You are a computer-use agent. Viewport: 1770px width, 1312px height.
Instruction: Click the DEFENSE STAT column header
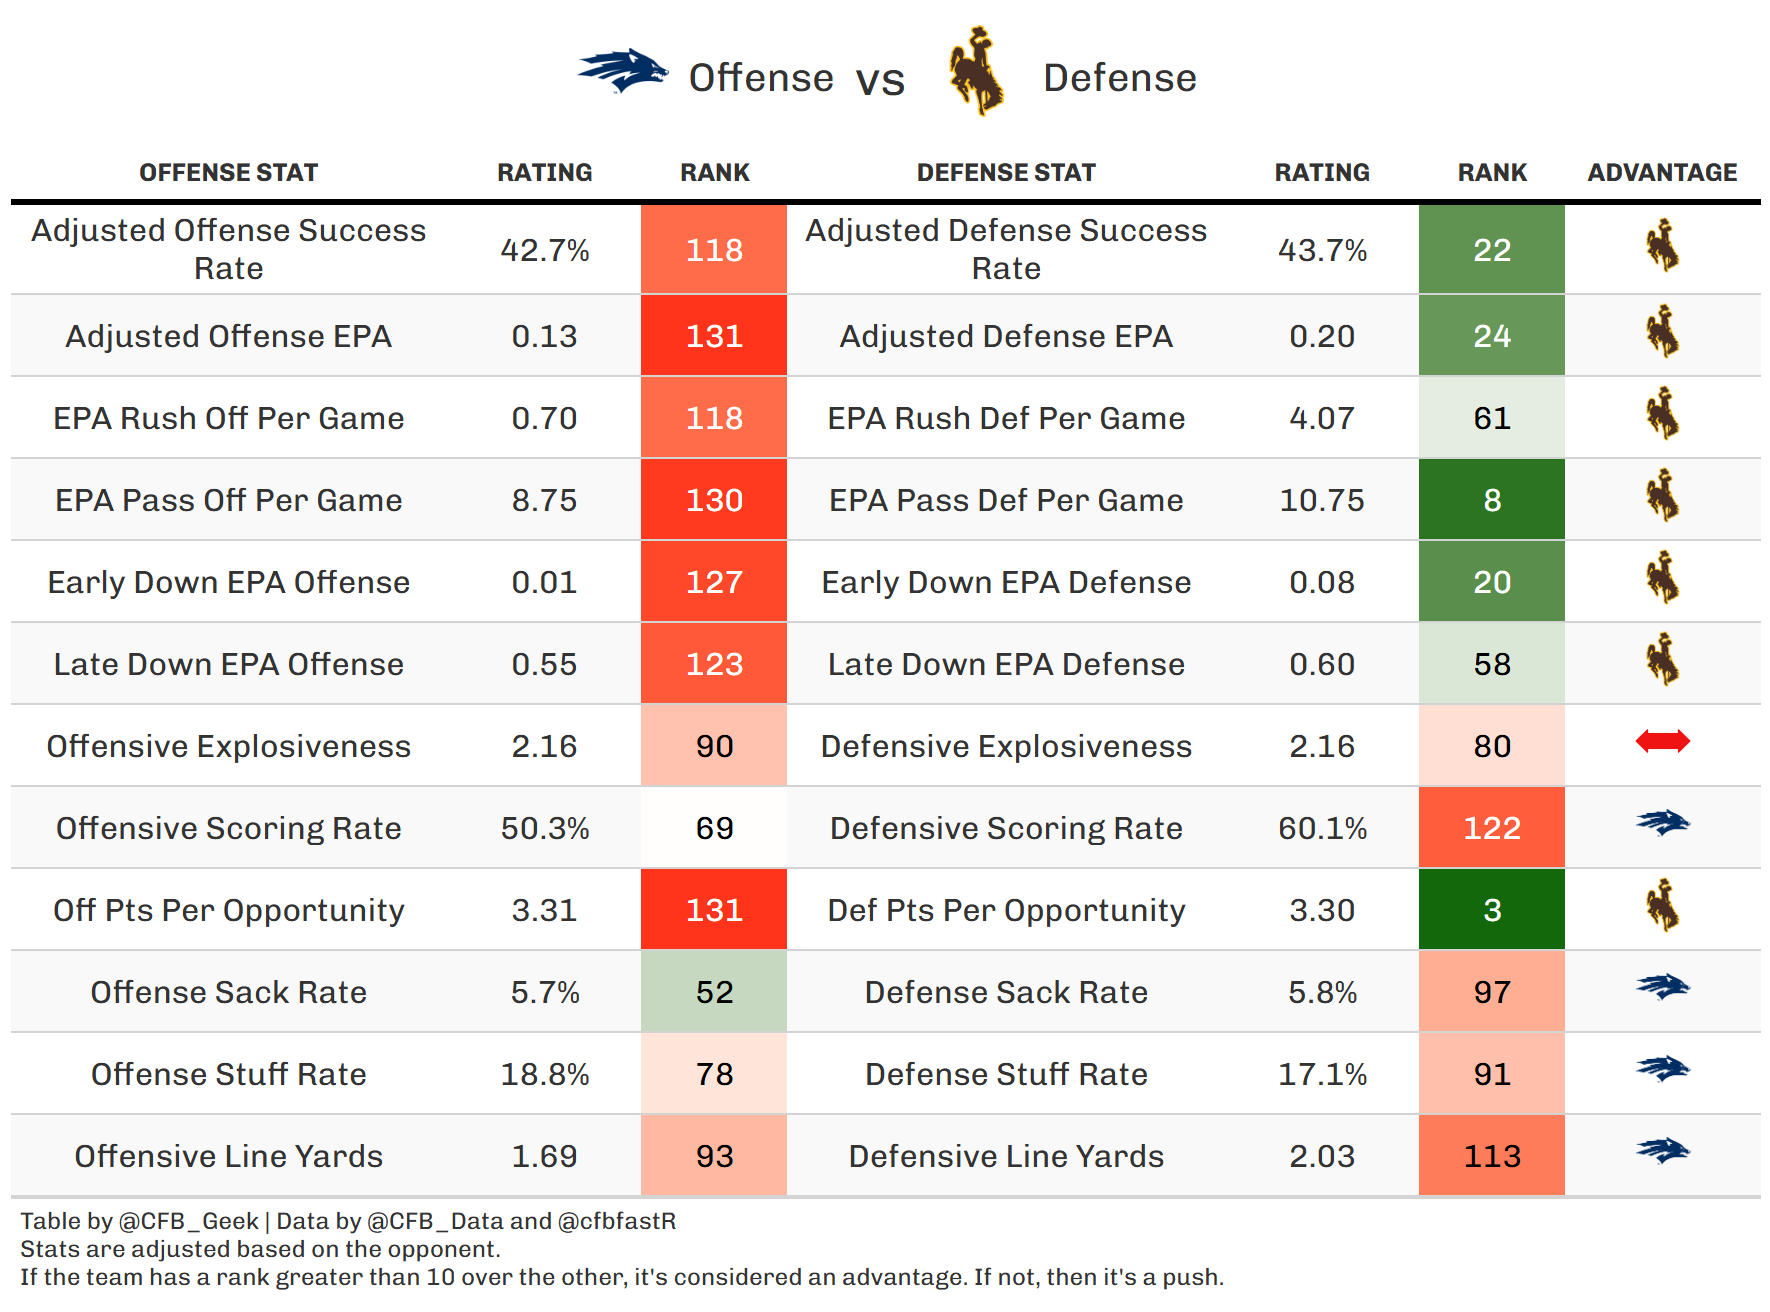(x=1006, y=173)
